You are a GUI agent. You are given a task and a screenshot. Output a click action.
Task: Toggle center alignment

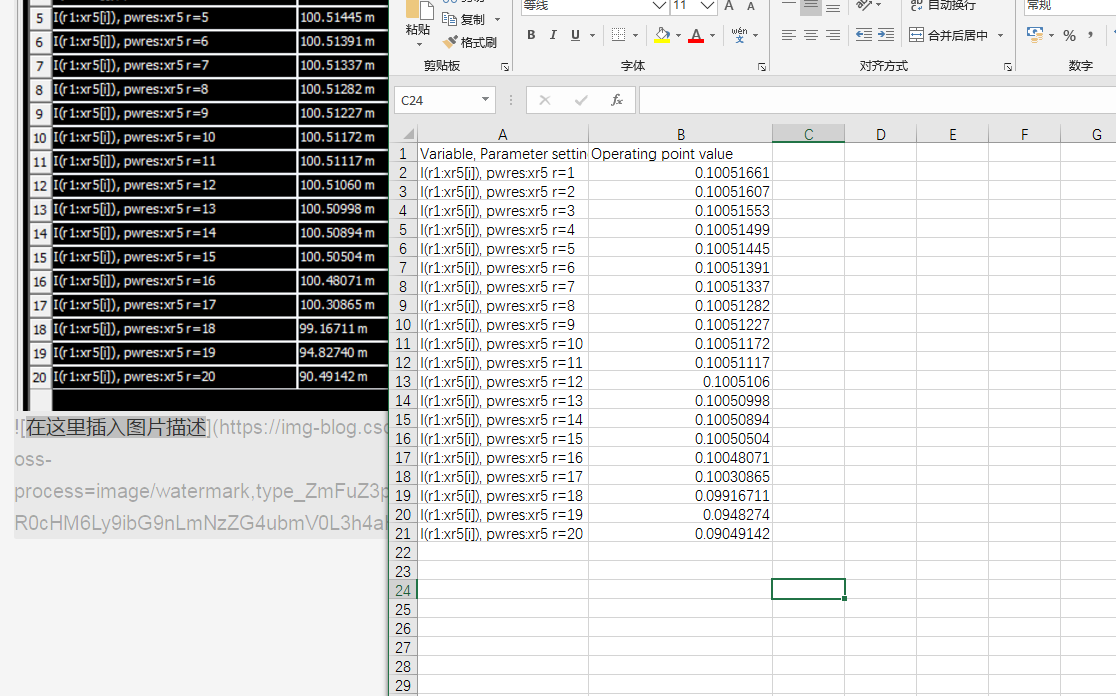click(810, 34)
